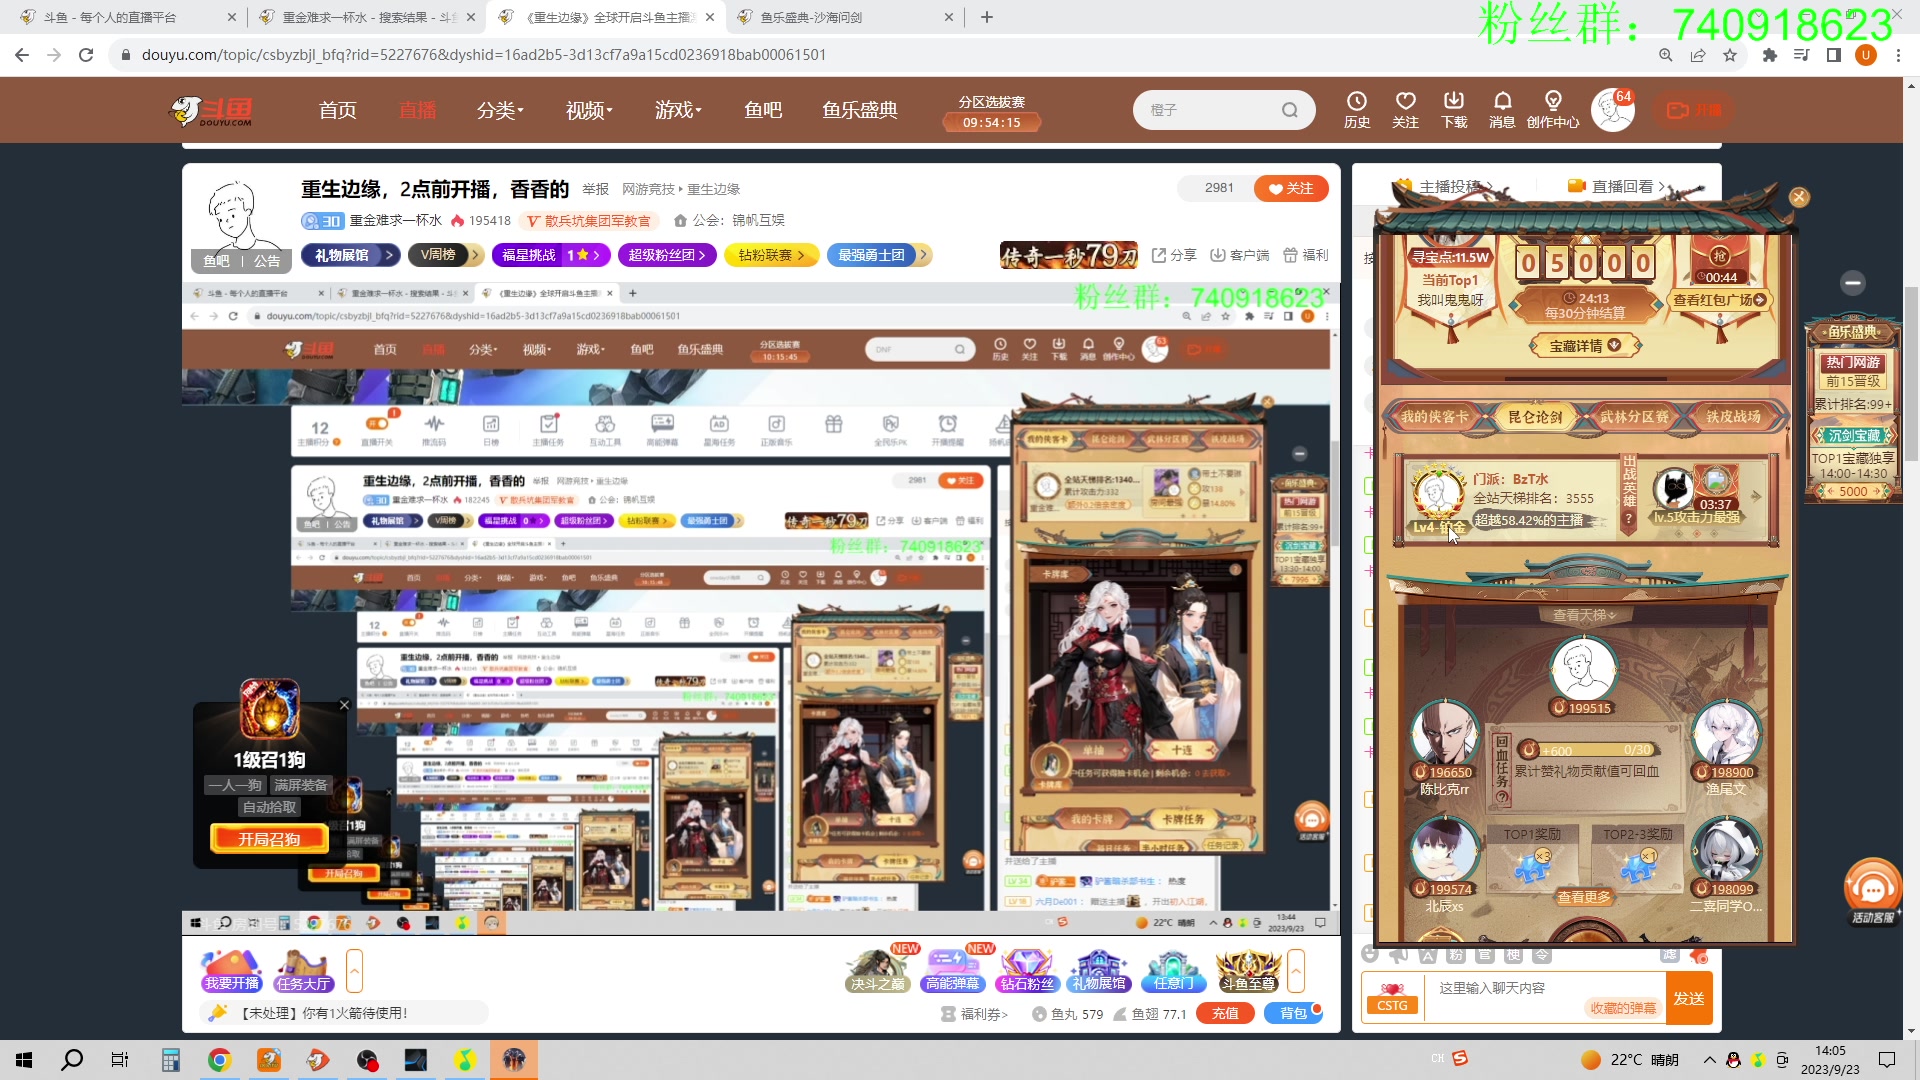The width and height of the screenshot is (1920, 1080).
Task: Go to 首页 in navigation bar
Action: [338, 110]
